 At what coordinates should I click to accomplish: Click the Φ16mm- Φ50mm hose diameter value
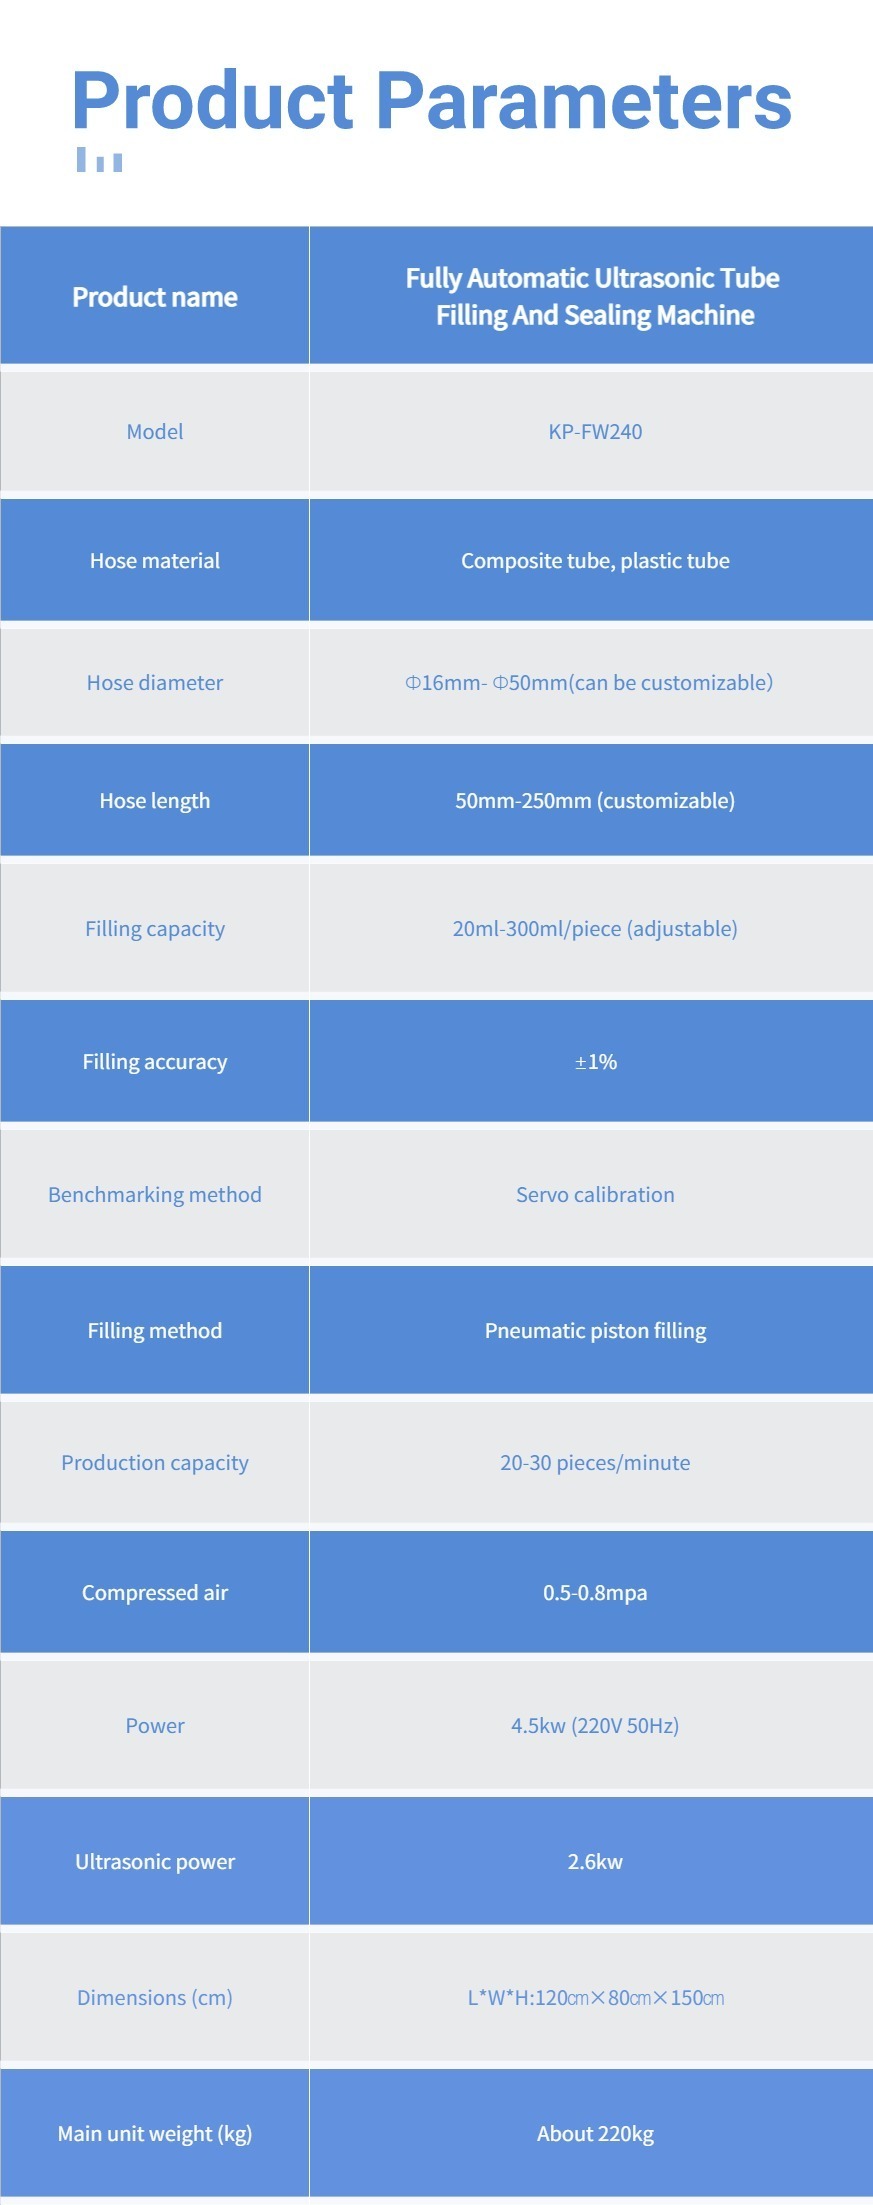589,683
